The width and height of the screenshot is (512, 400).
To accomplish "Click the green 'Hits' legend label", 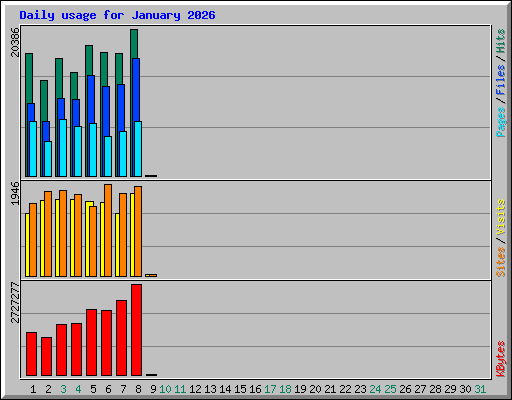I will [500, 41].
